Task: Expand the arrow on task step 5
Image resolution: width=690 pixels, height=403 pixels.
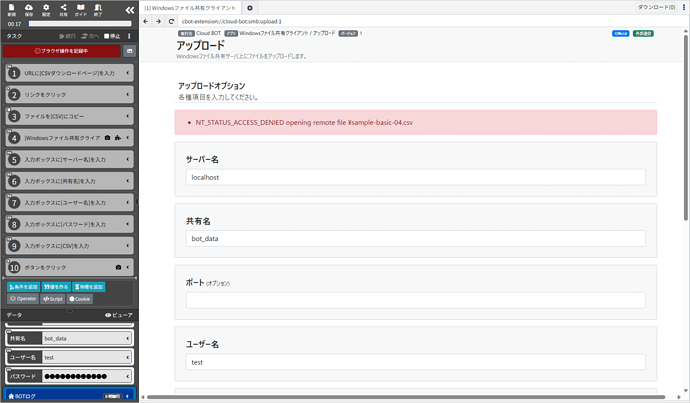Action: (x=128, y=159)
